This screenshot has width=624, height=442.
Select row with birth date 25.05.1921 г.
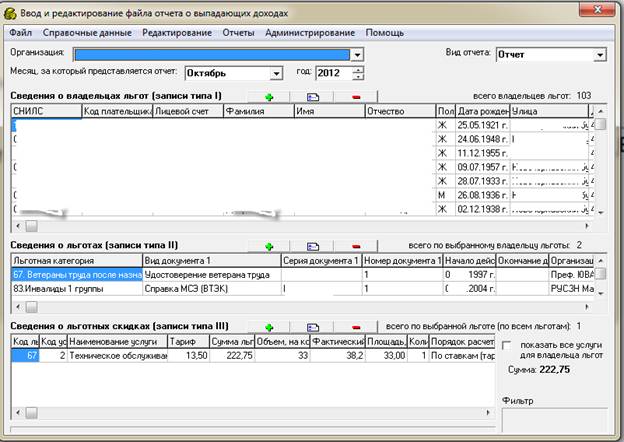tap(303, 125)
